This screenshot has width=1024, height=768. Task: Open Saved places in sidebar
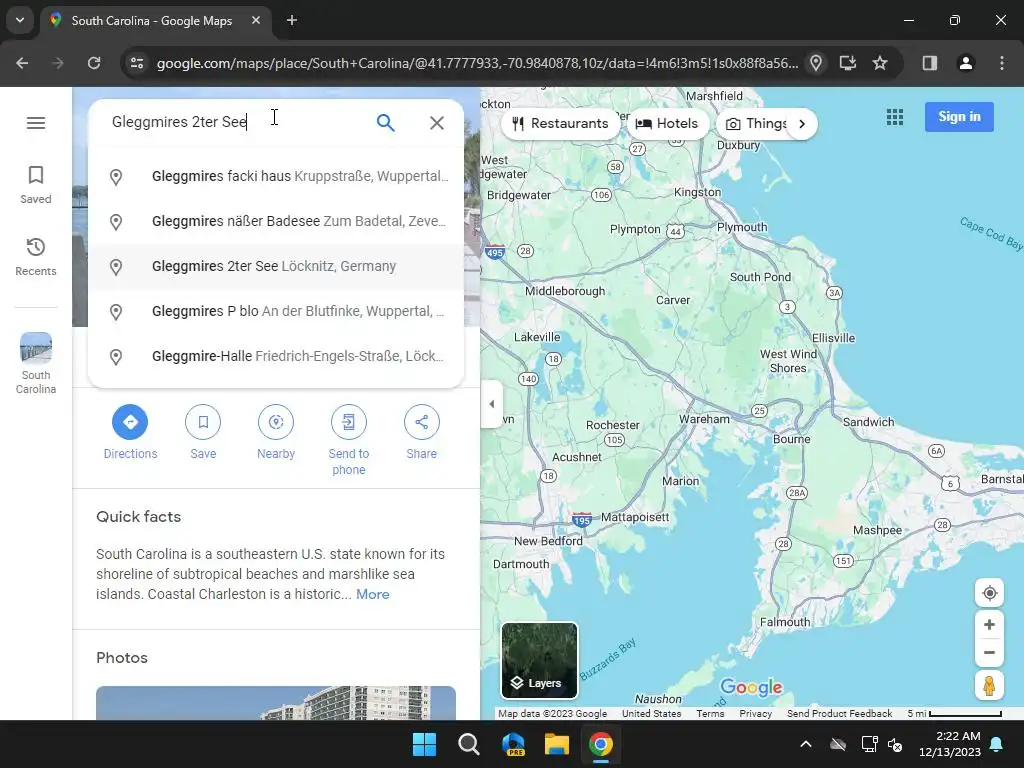(x=35, y=185)
